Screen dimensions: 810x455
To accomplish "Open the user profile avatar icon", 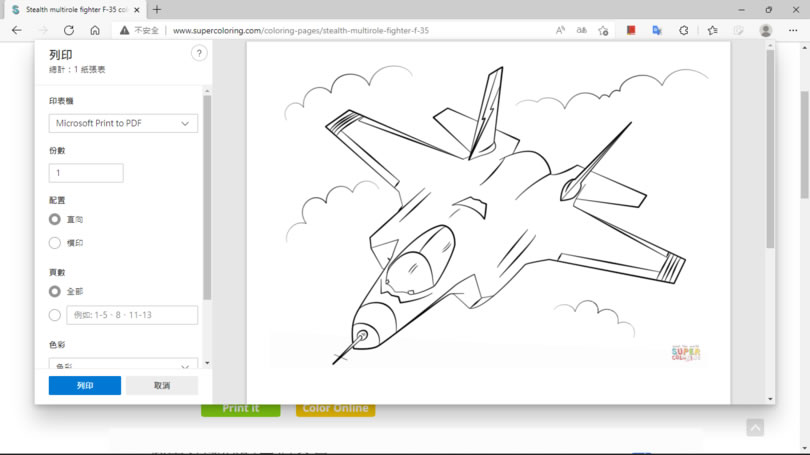I will tap(766, 30).
